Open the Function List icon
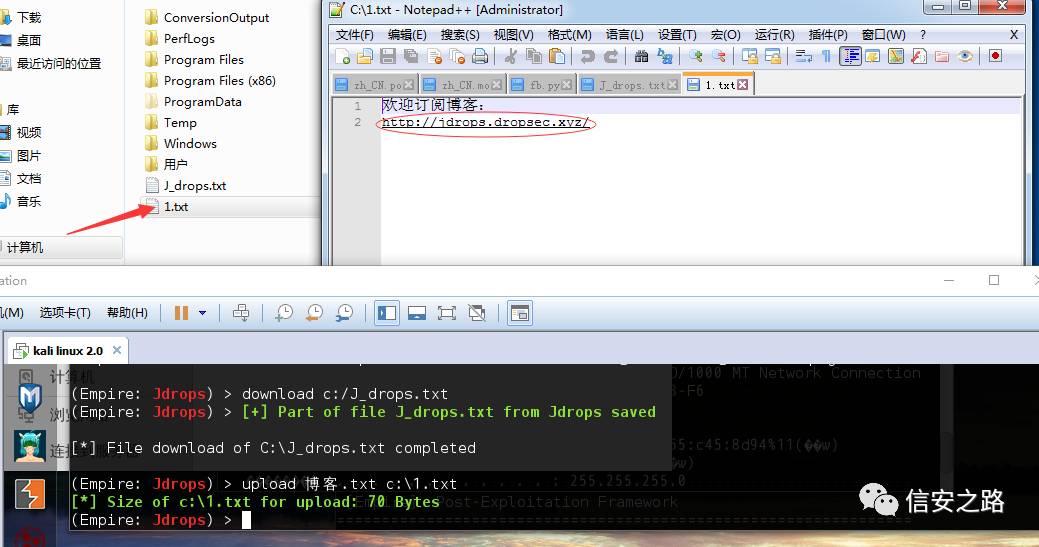The image size is (1039, 547). click(x=919, y=56)
